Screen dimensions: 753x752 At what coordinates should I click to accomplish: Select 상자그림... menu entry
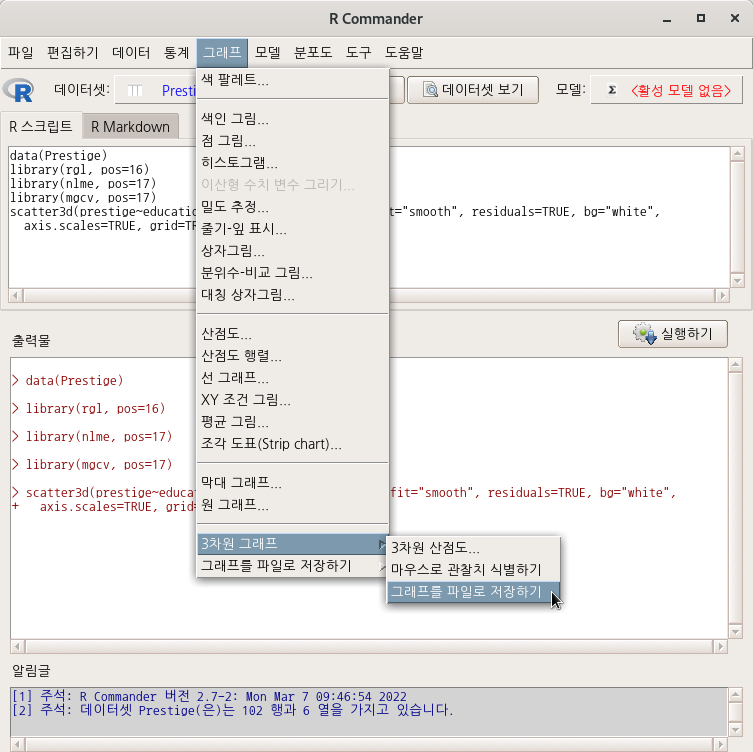292,251
